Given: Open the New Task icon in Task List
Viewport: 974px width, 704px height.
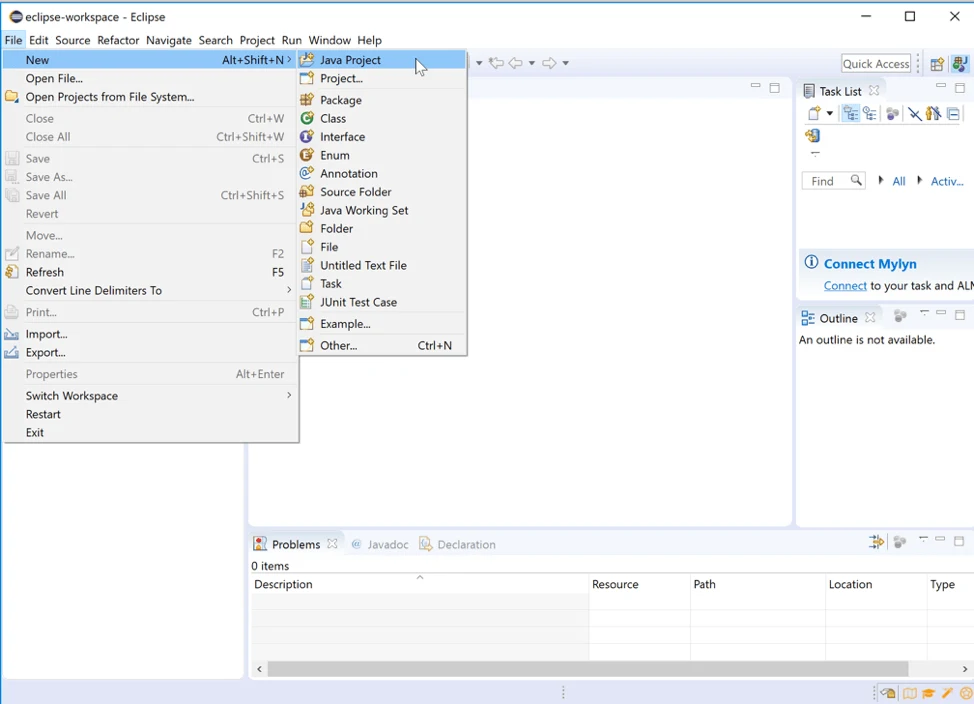Looking at the screenshot, I should pyautogui.click(x=814, y=113).
